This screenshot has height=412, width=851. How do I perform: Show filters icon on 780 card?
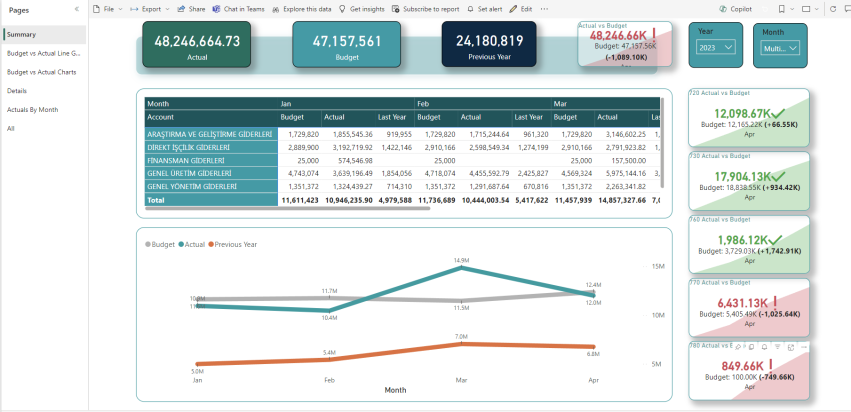coord(777,346)
